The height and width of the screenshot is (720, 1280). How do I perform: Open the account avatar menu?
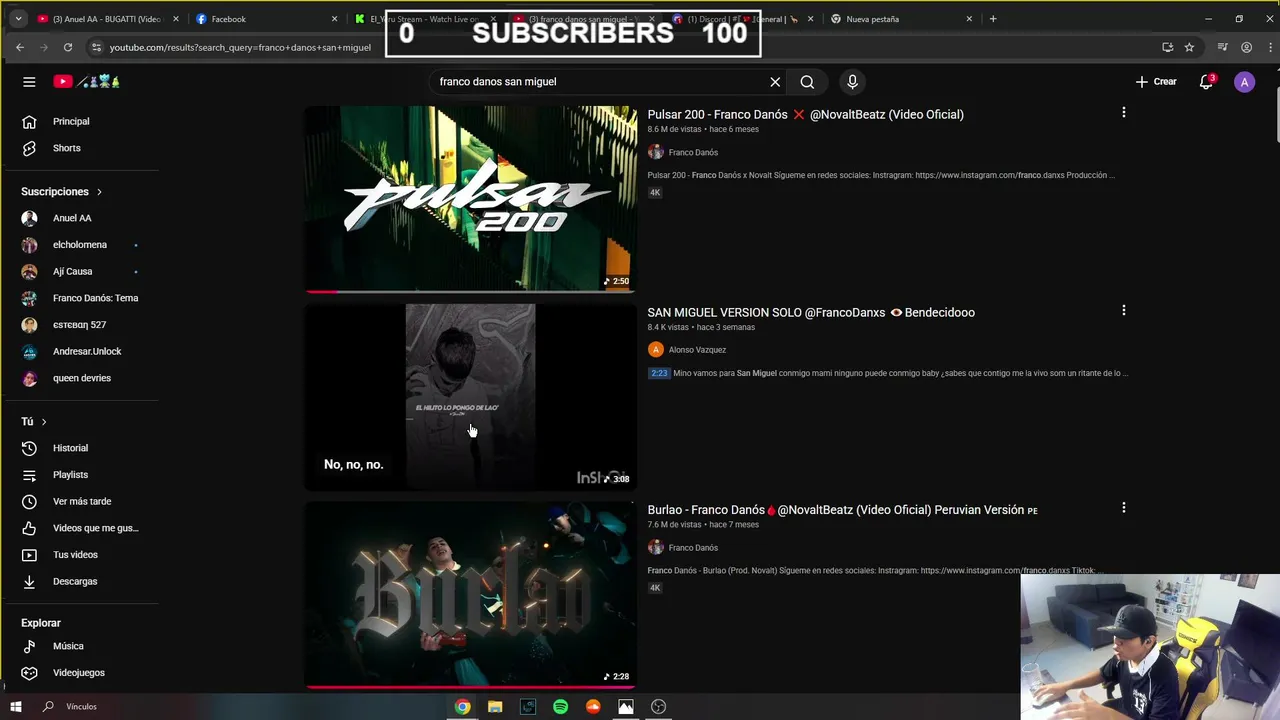[1244, 82]
